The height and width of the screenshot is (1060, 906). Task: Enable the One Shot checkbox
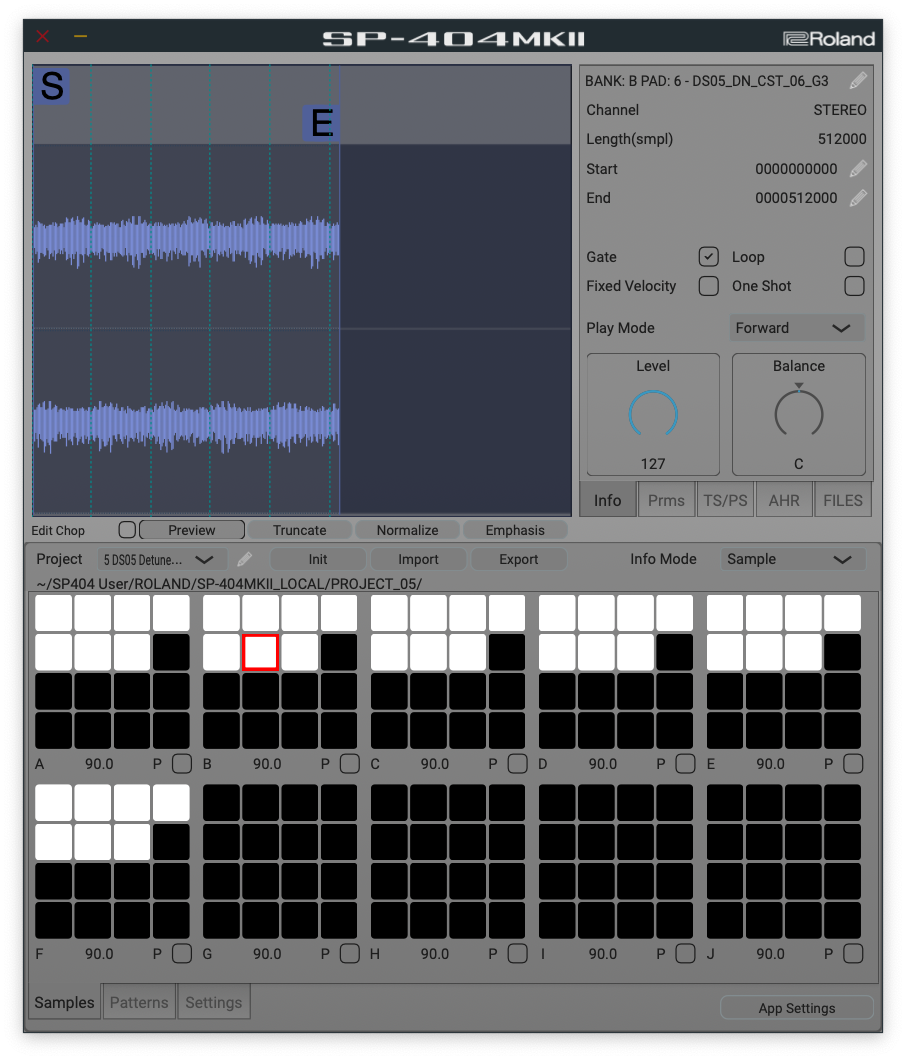pos(855,286)
